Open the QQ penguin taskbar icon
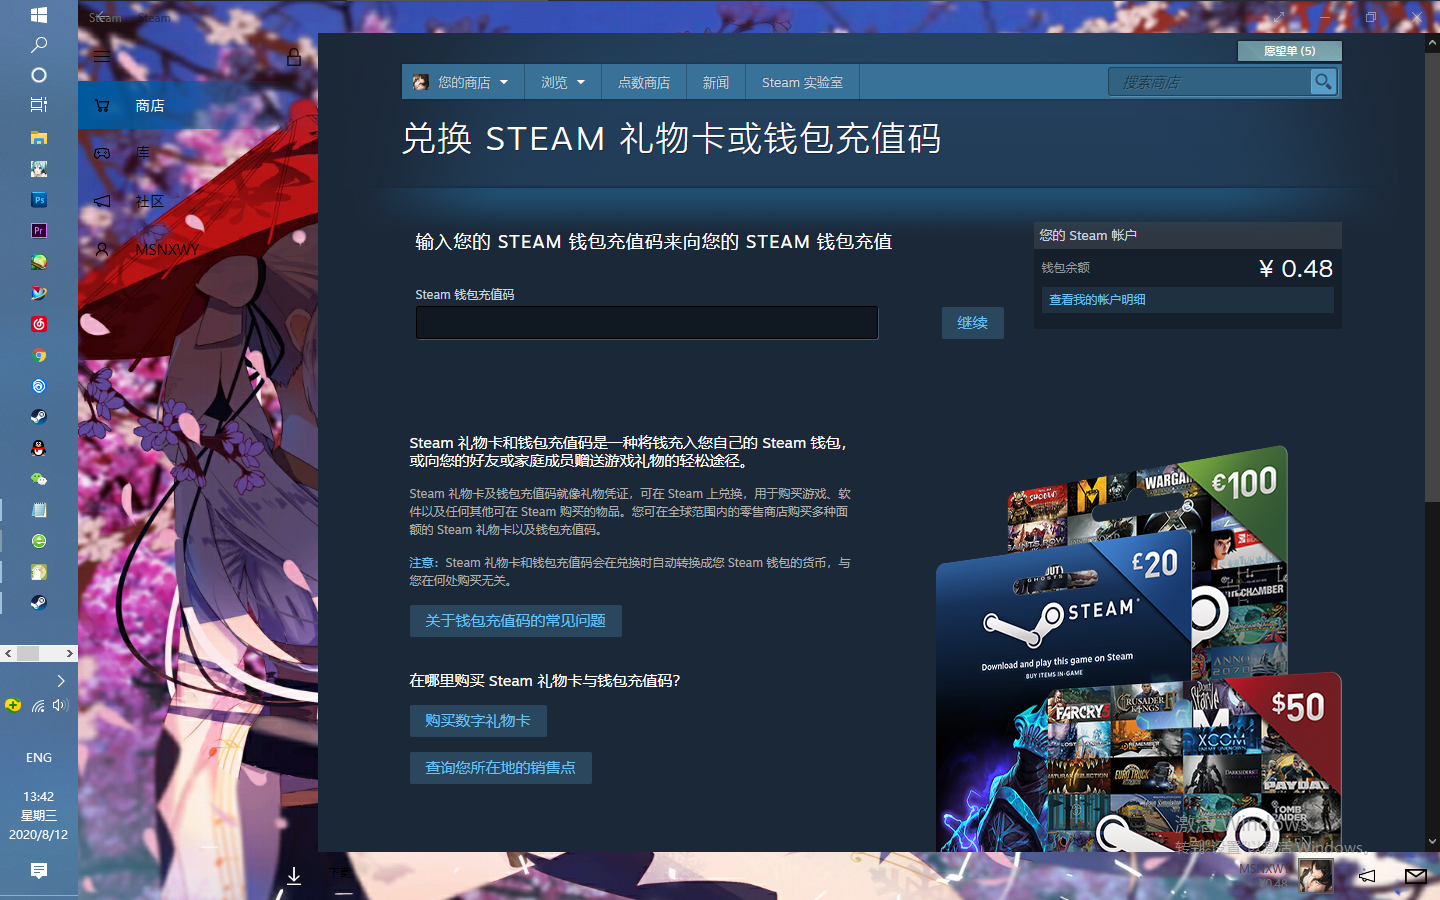 pyautogui.click(x=39, y=448)
